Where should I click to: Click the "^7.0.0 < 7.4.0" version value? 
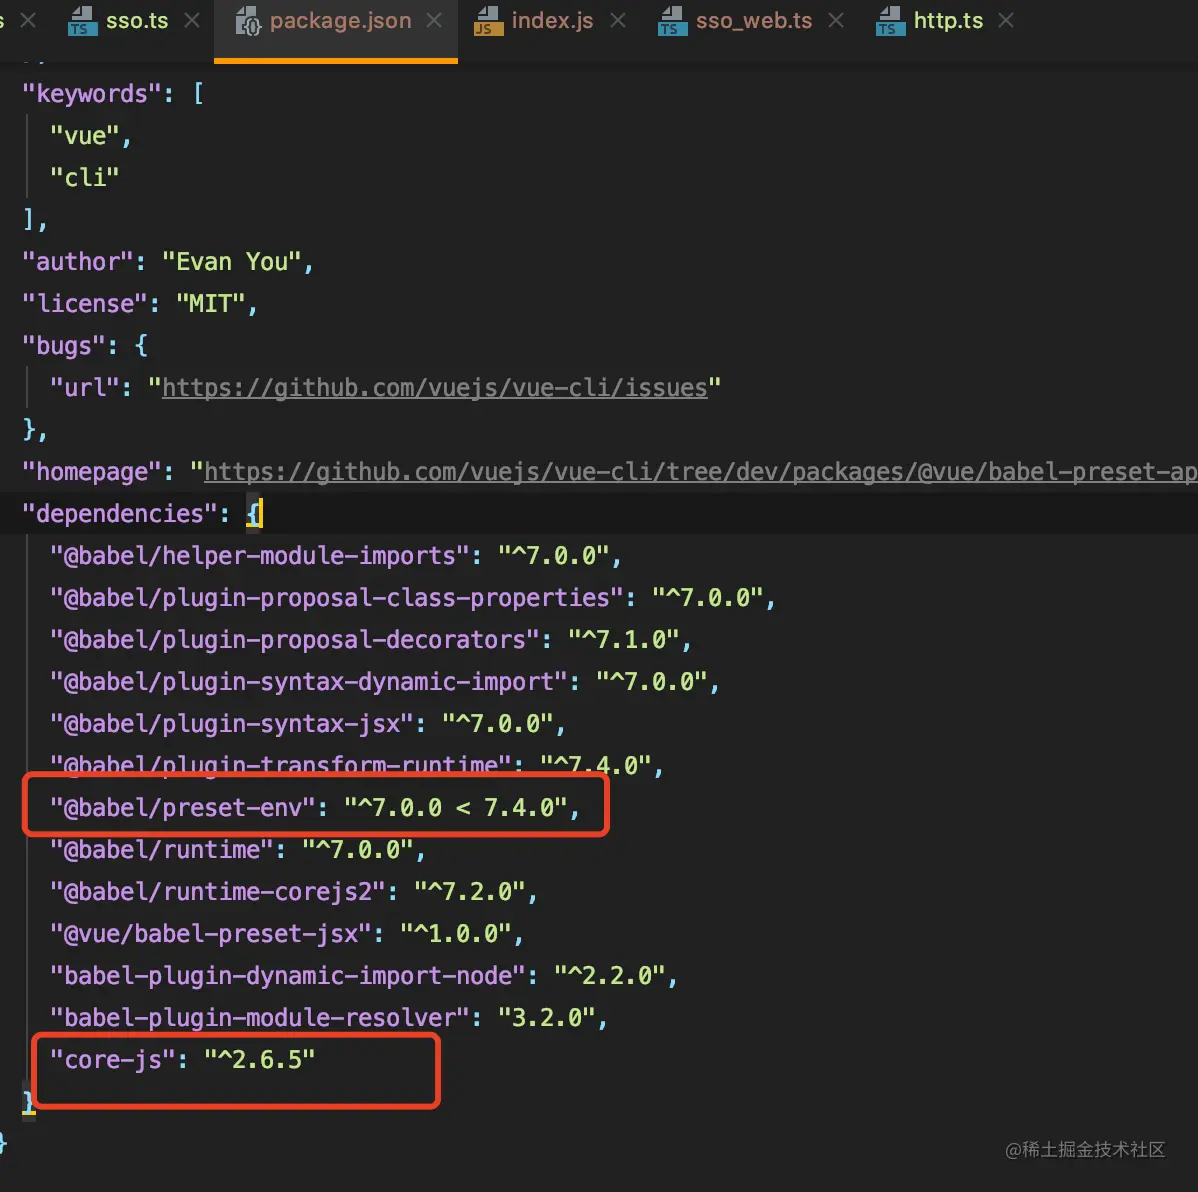coord(456,808)
